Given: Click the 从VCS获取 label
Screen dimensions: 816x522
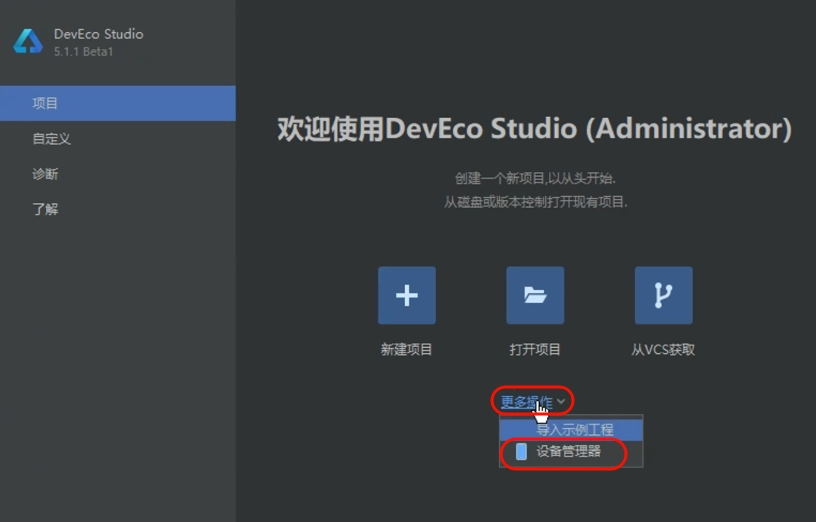Looking at the screenshot, I should point(663,349).
